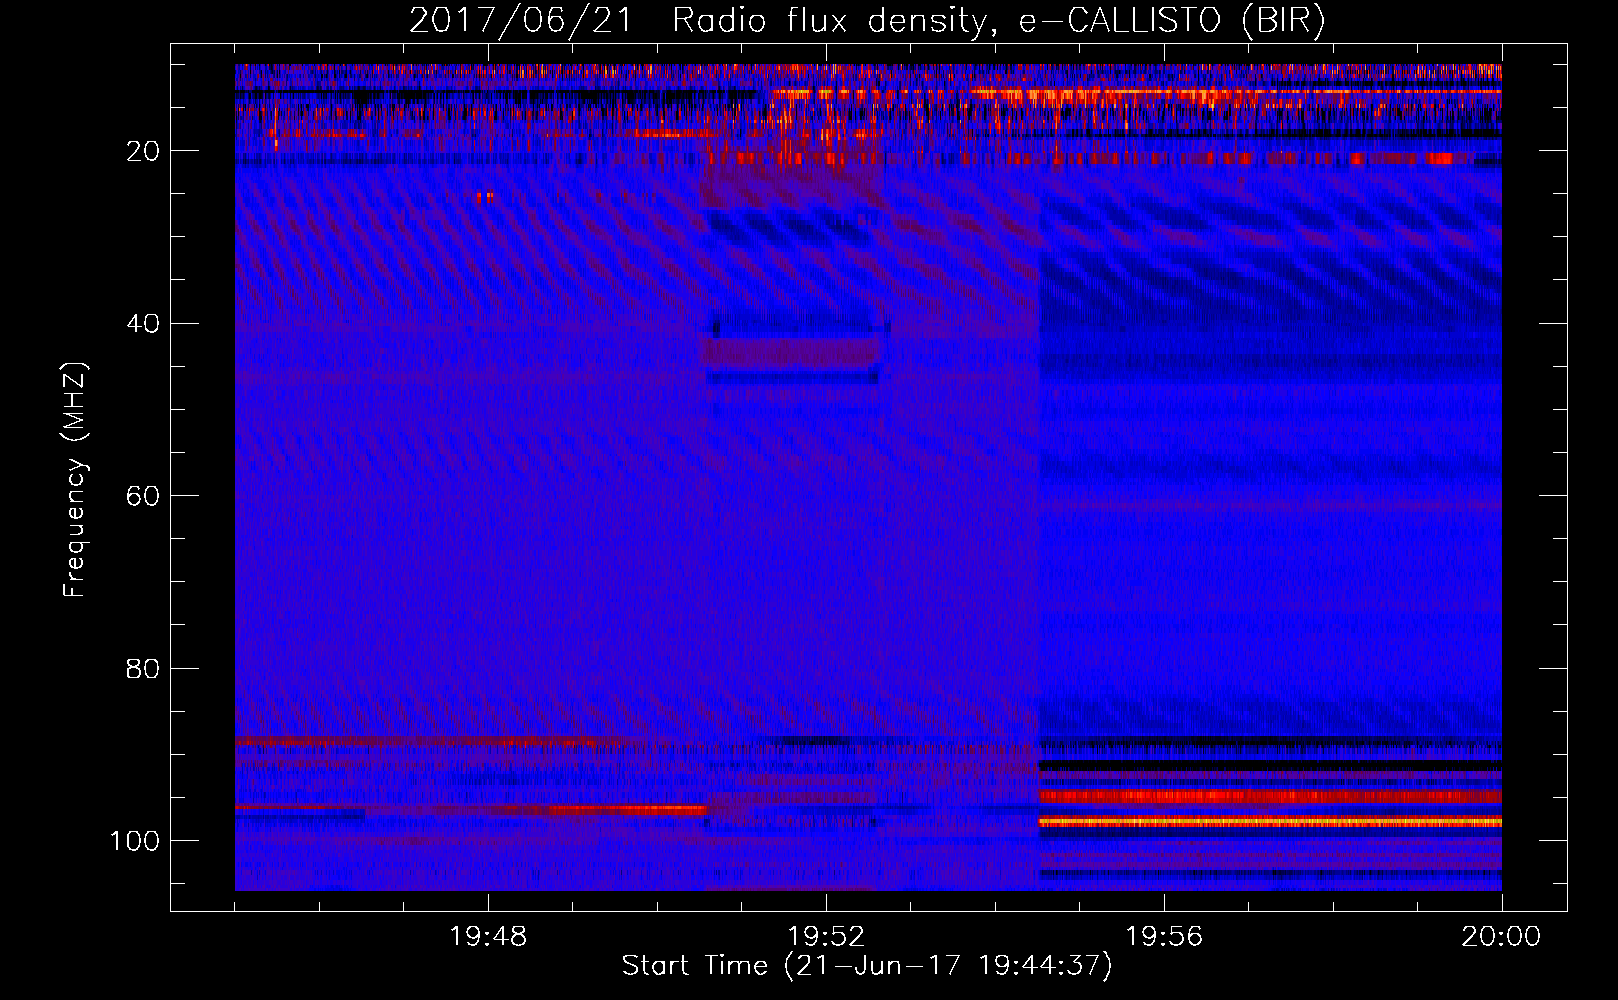The width and height of the screenshot is (1618, 1000).
Task: Select the 19:52 time tick label
Action: click(x=826, y=937)
